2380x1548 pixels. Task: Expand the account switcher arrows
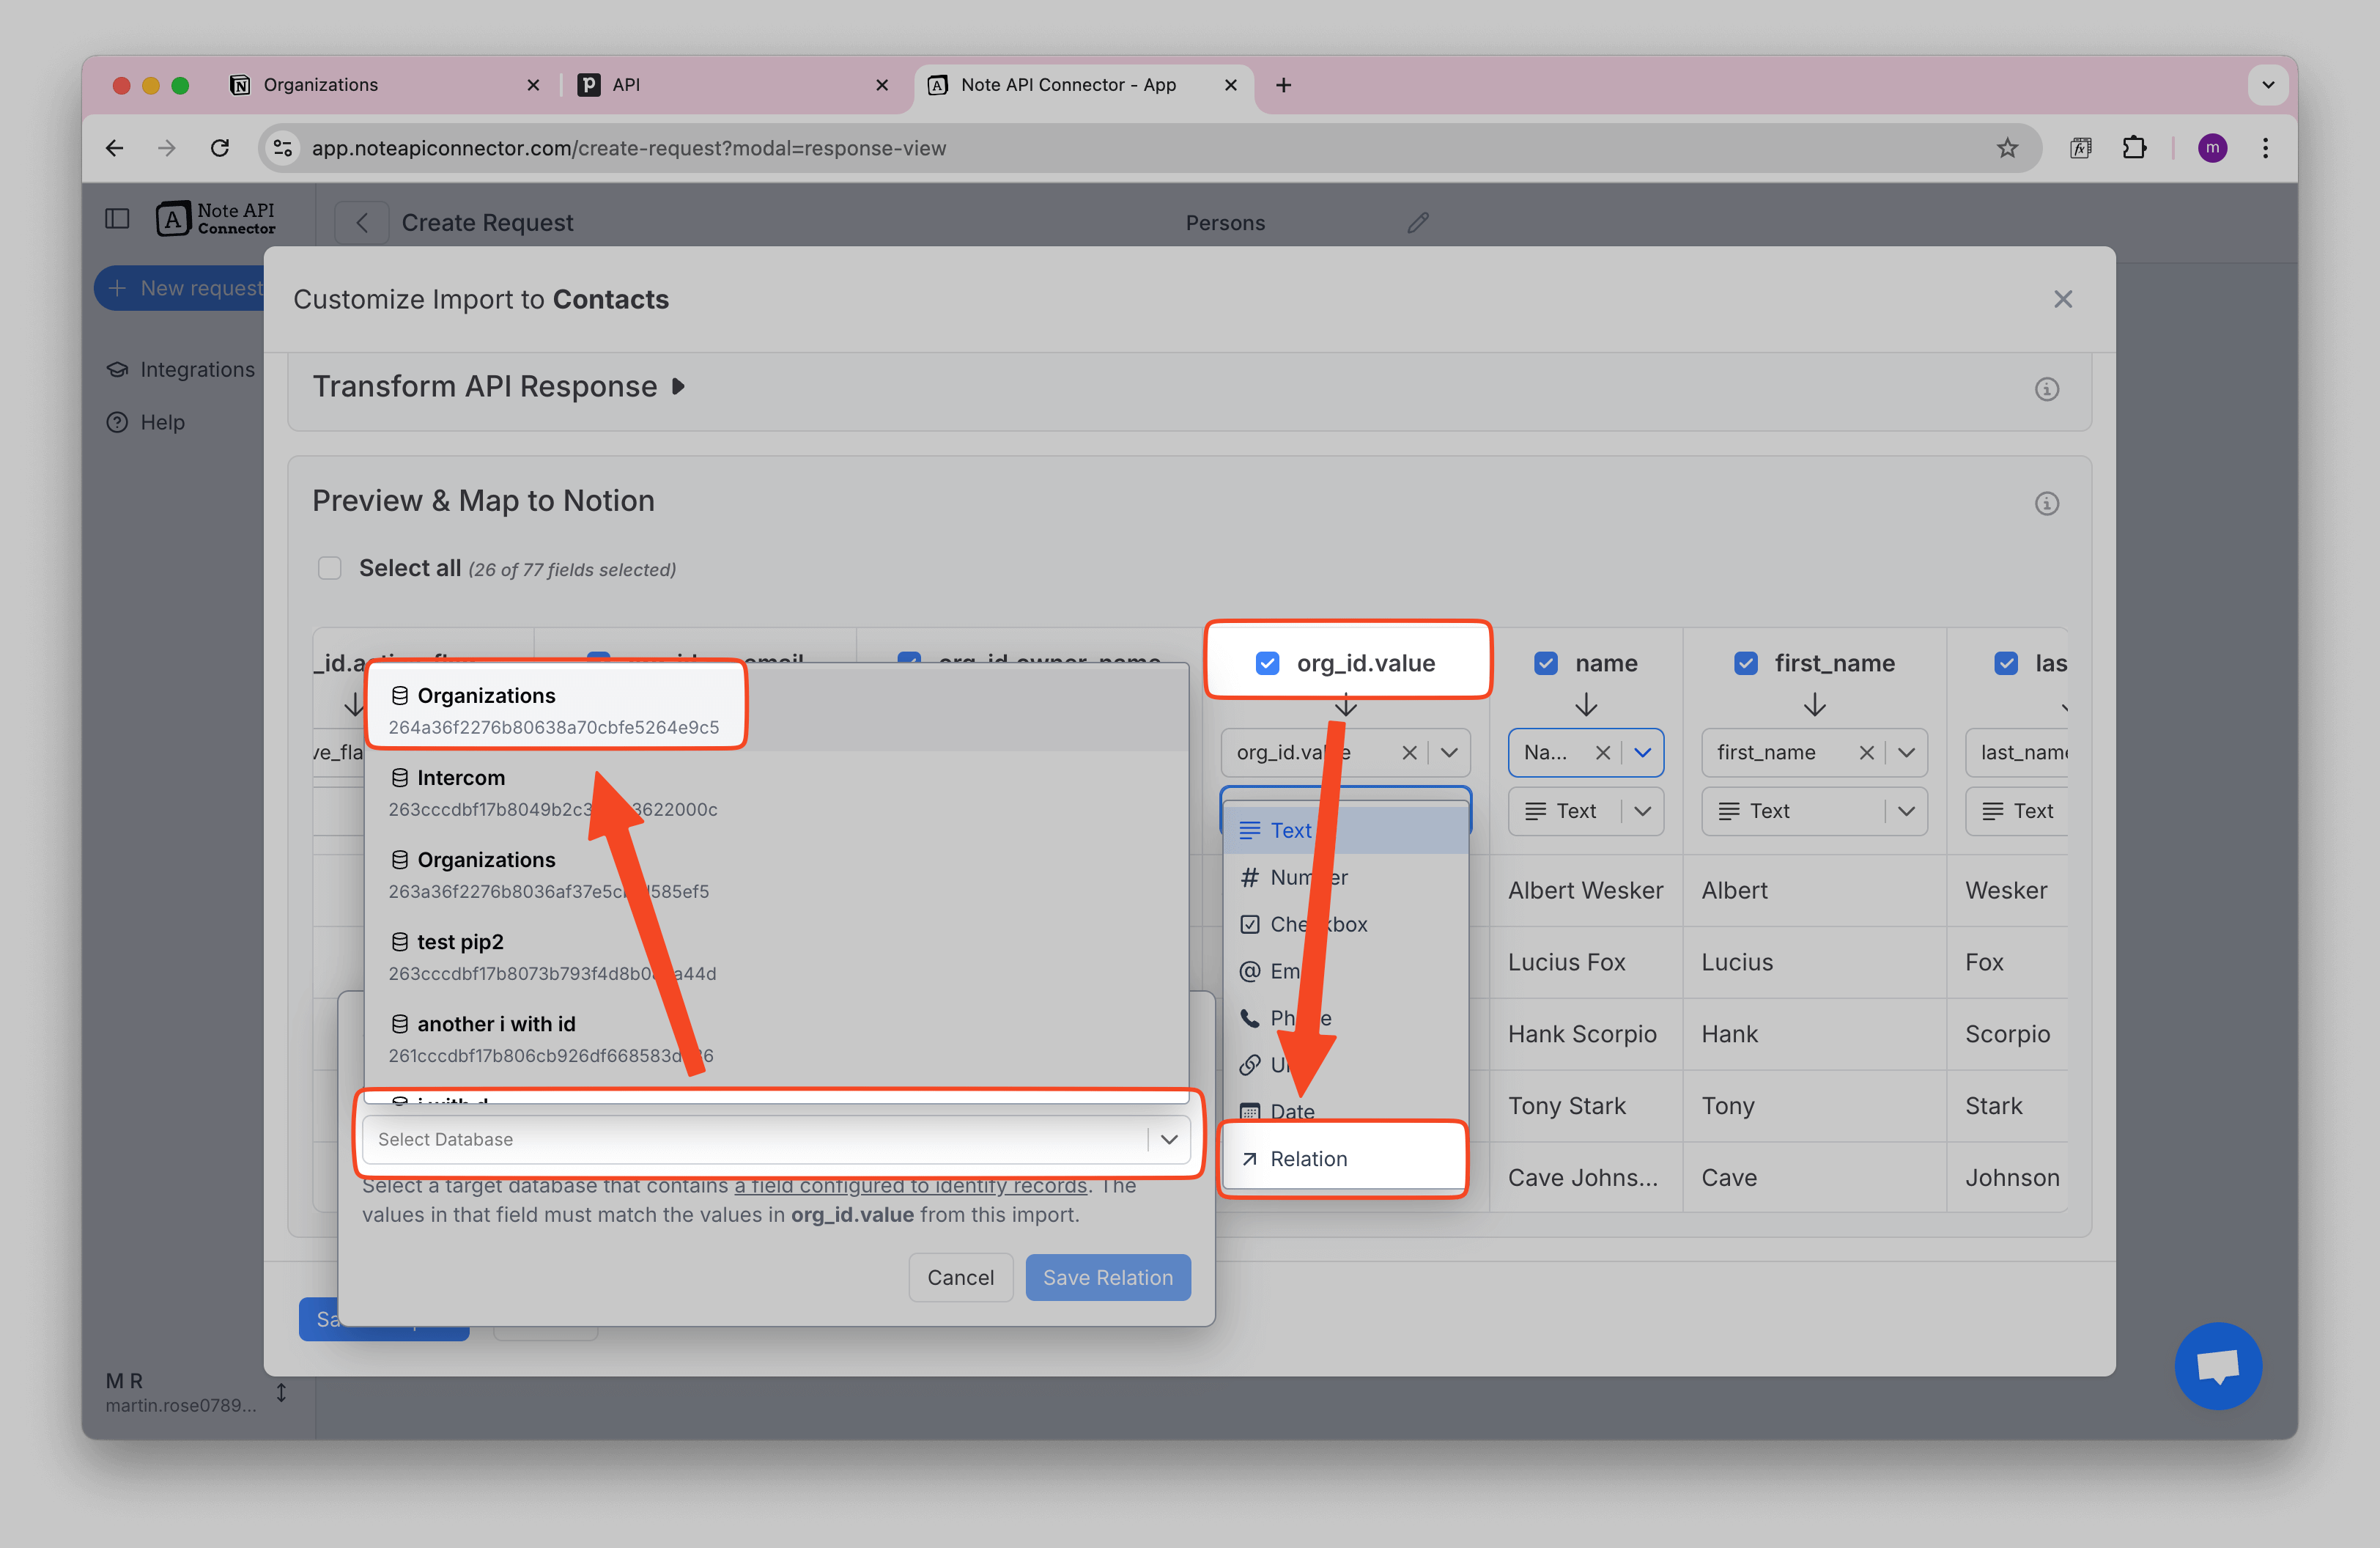[x=282, y=1392]
